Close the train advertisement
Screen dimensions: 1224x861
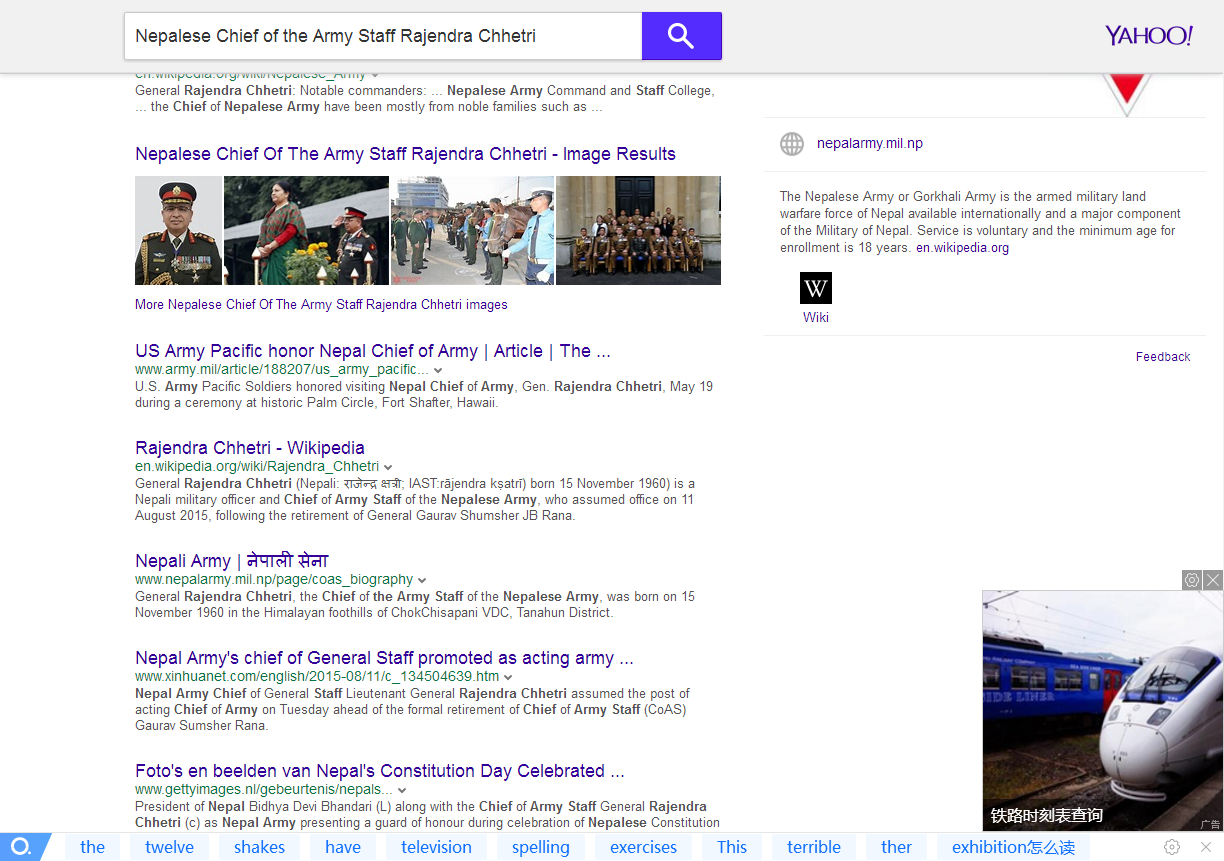(x=1212, y=580)
